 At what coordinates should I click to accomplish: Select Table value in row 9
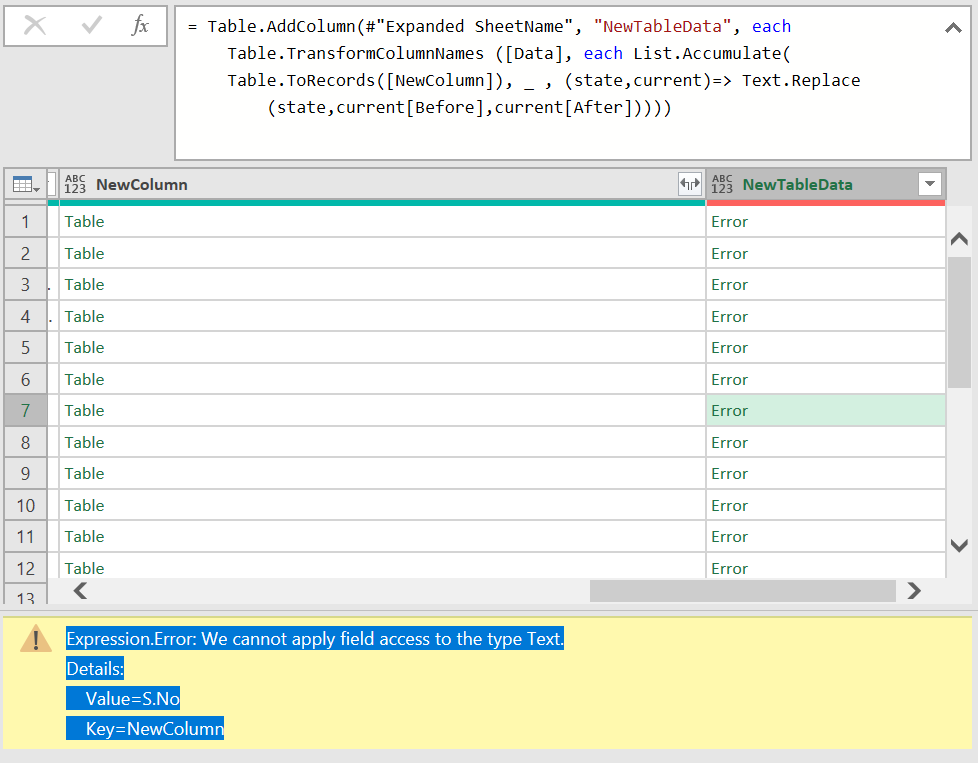tap(84, 474)
